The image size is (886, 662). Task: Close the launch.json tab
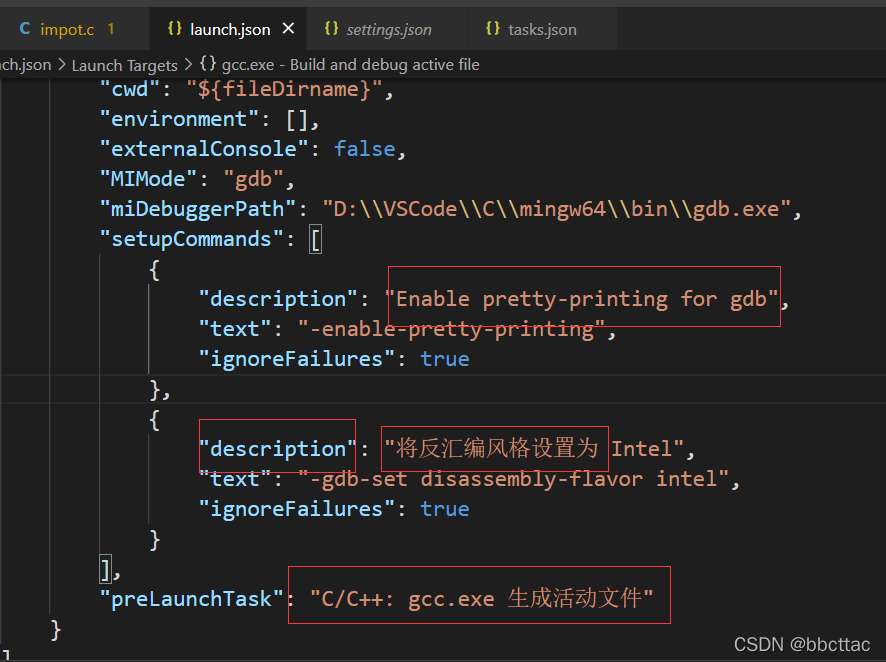[x=288, y=28]
